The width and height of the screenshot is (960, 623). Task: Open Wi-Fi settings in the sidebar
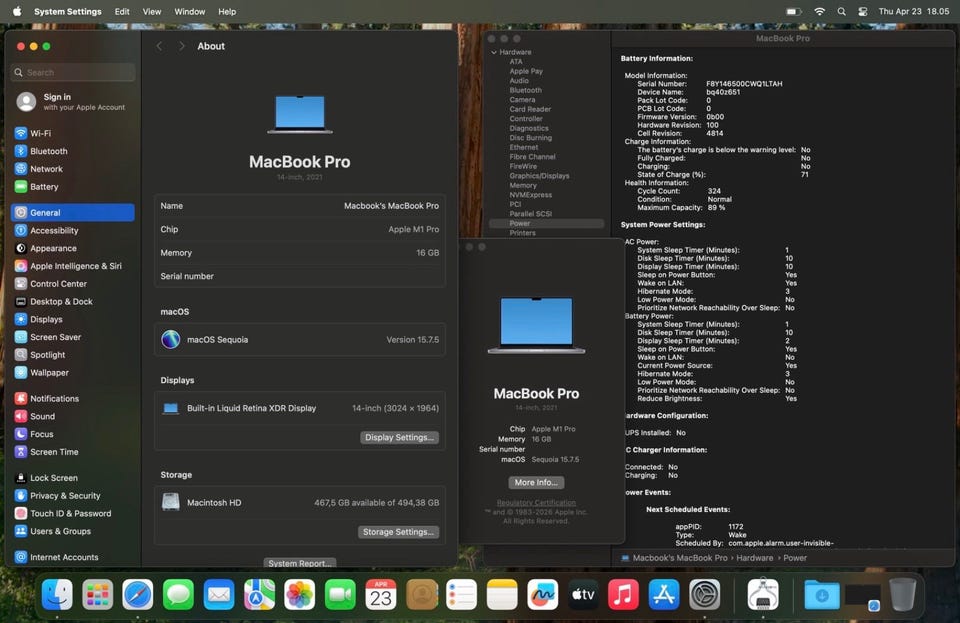(40, 133)
